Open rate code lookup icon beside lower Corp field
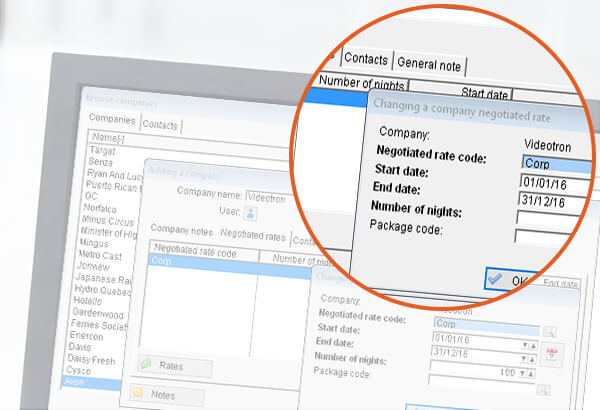This screenshot has height=410, width=600. tap(549, 332)
